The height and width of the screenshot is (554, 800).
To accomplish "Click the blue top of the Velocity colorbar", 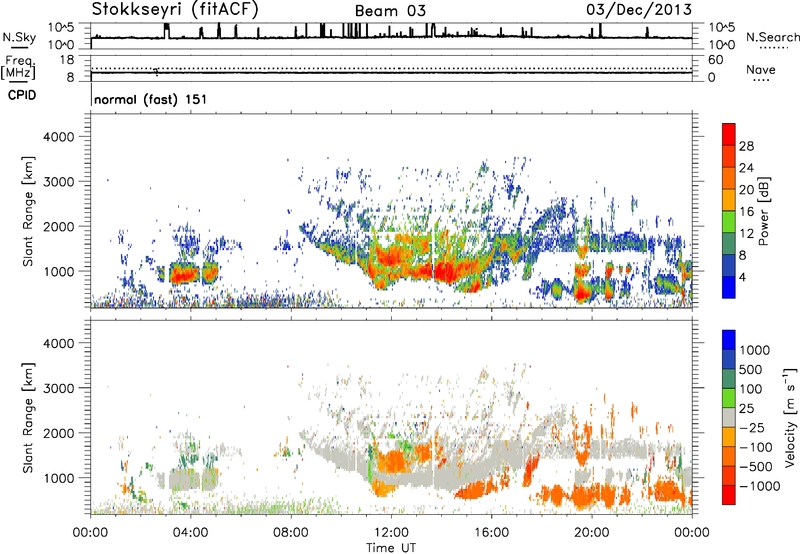I will (x=729, y=340).
